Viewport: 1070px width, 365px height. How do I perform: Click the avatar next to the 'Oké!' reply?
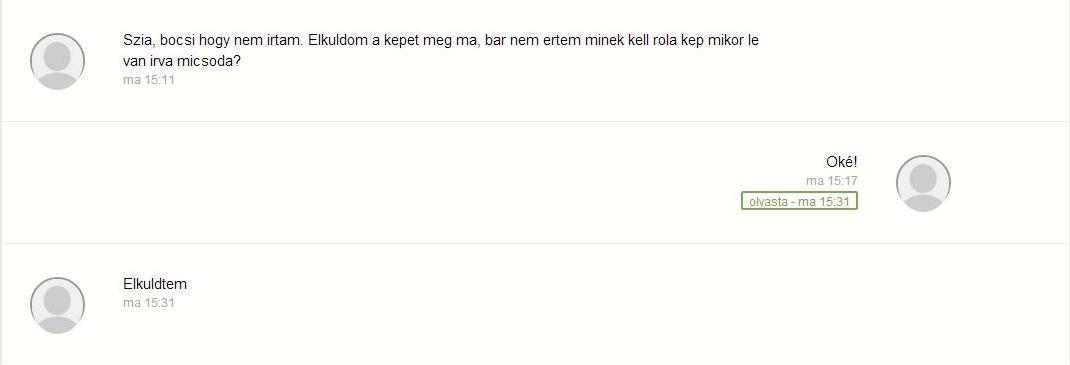tap(923, 184)
